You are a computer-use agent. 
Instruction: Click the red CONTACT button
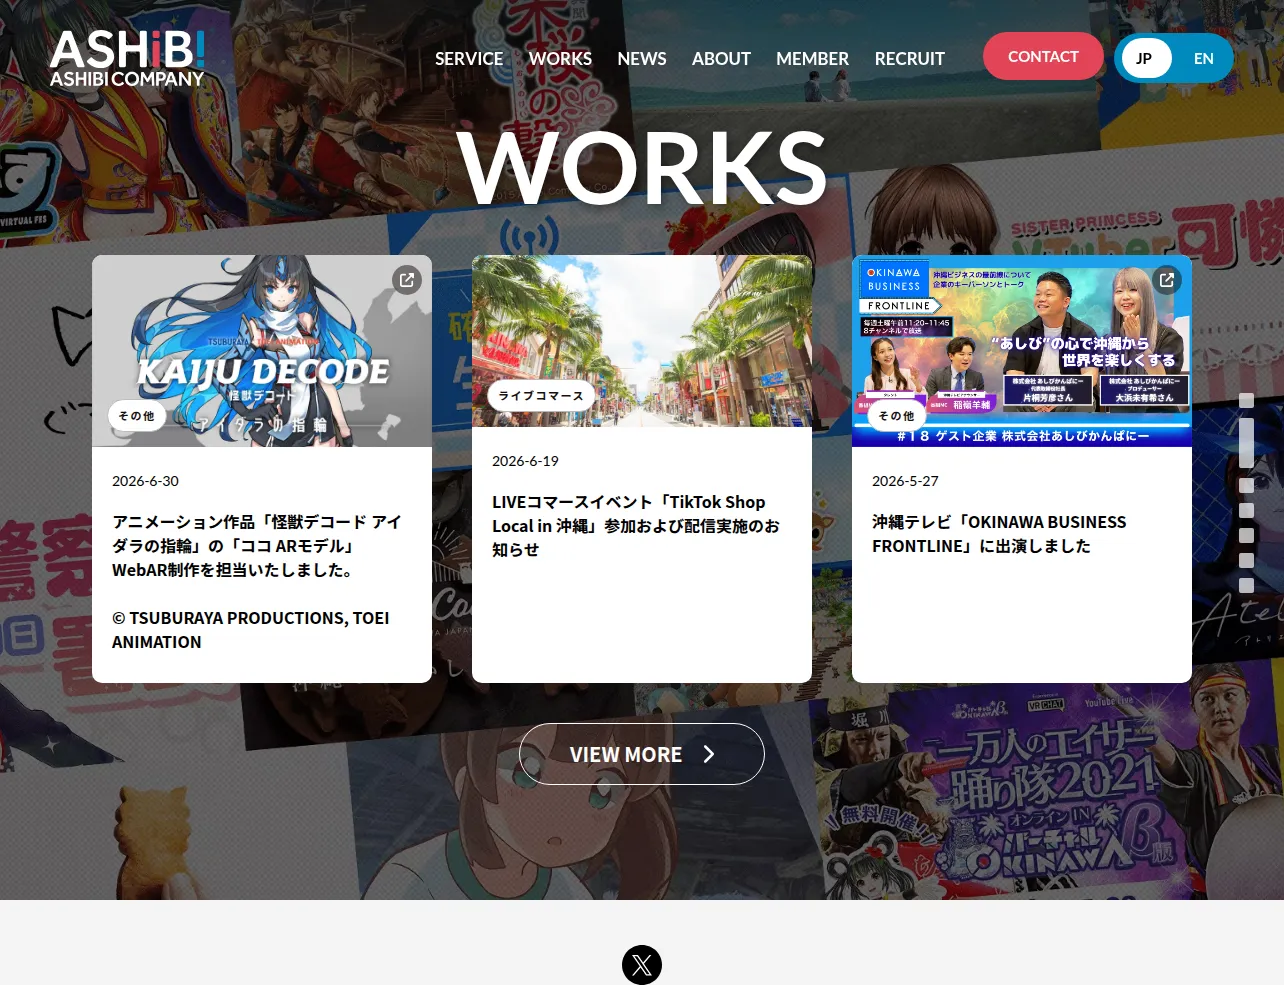1043,56
